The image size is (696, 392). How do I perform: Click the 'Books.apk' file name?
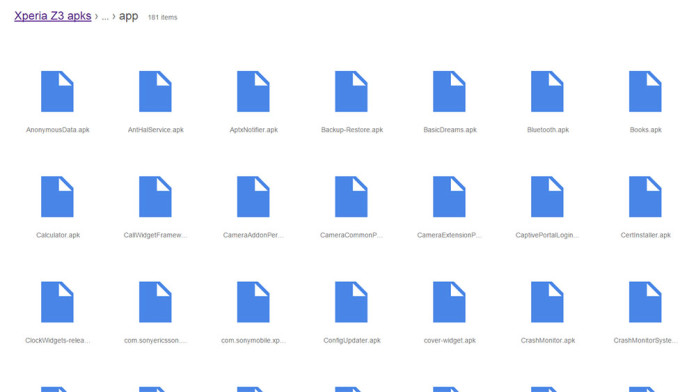point(646,130)
